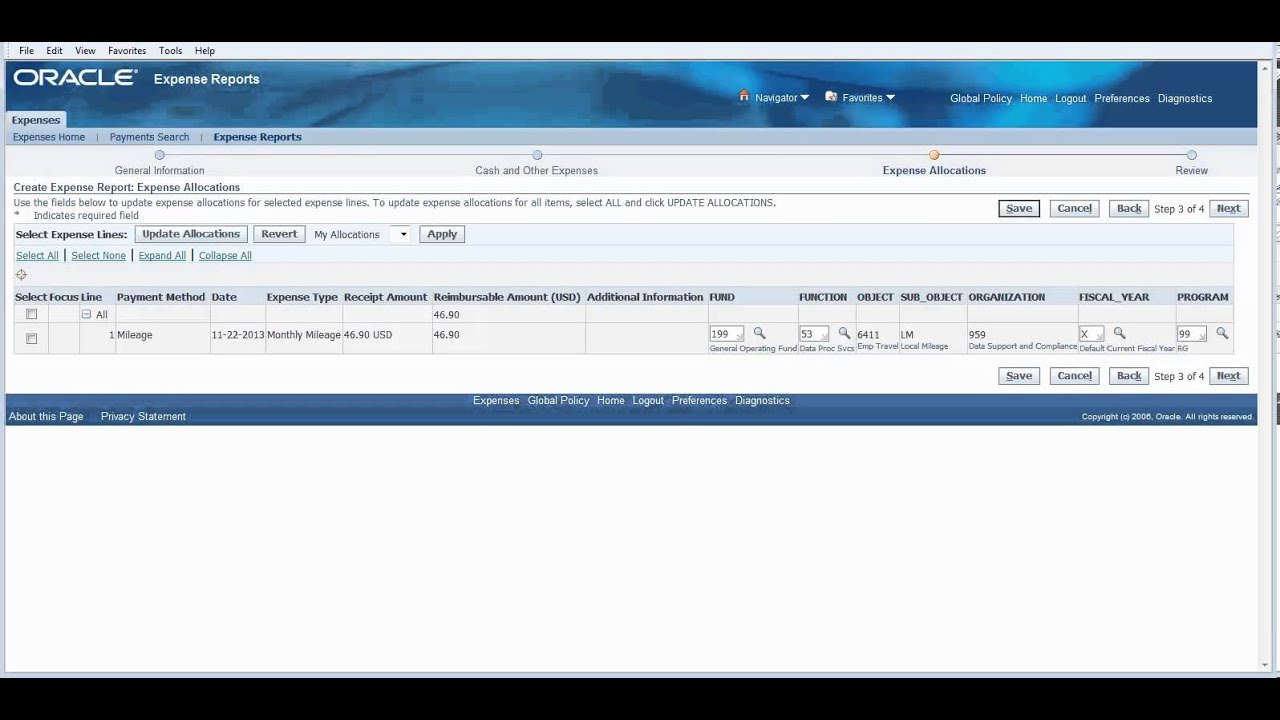Open Preferences in the header

(1122, 98)
